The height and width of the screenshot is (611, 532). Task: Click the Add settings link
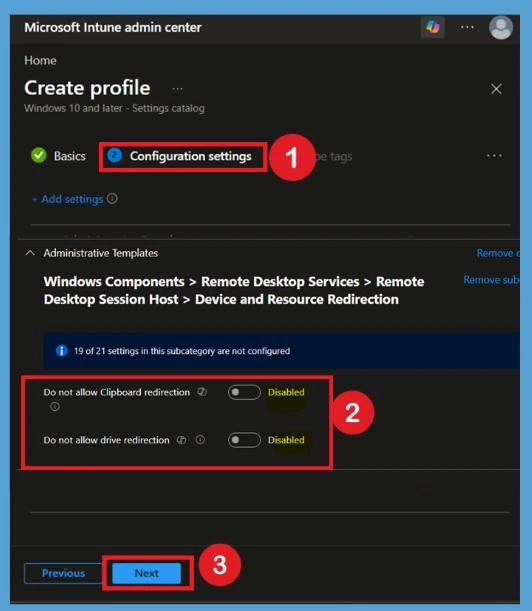pyautogui.click(x=67, y=199)
